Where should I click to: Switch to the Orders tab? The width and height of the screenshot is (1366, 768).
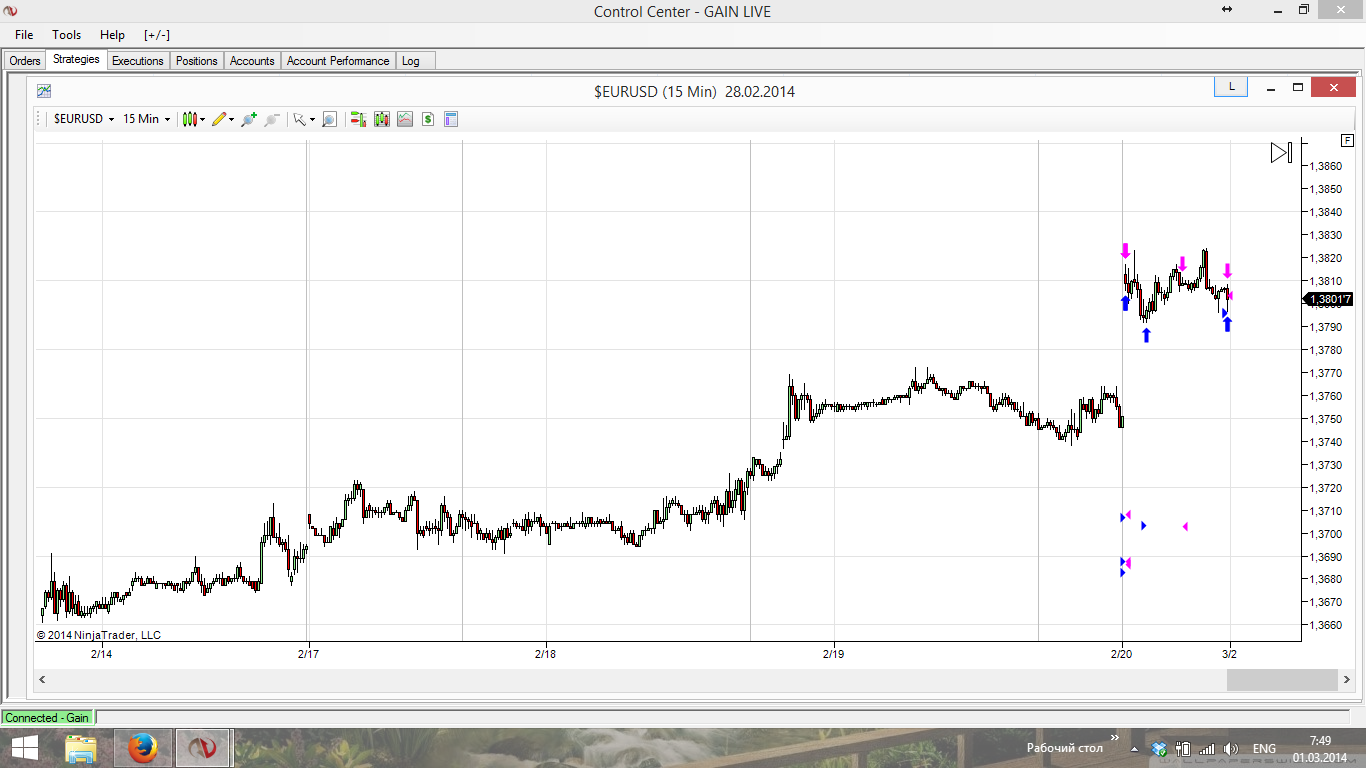click(25, 61)
